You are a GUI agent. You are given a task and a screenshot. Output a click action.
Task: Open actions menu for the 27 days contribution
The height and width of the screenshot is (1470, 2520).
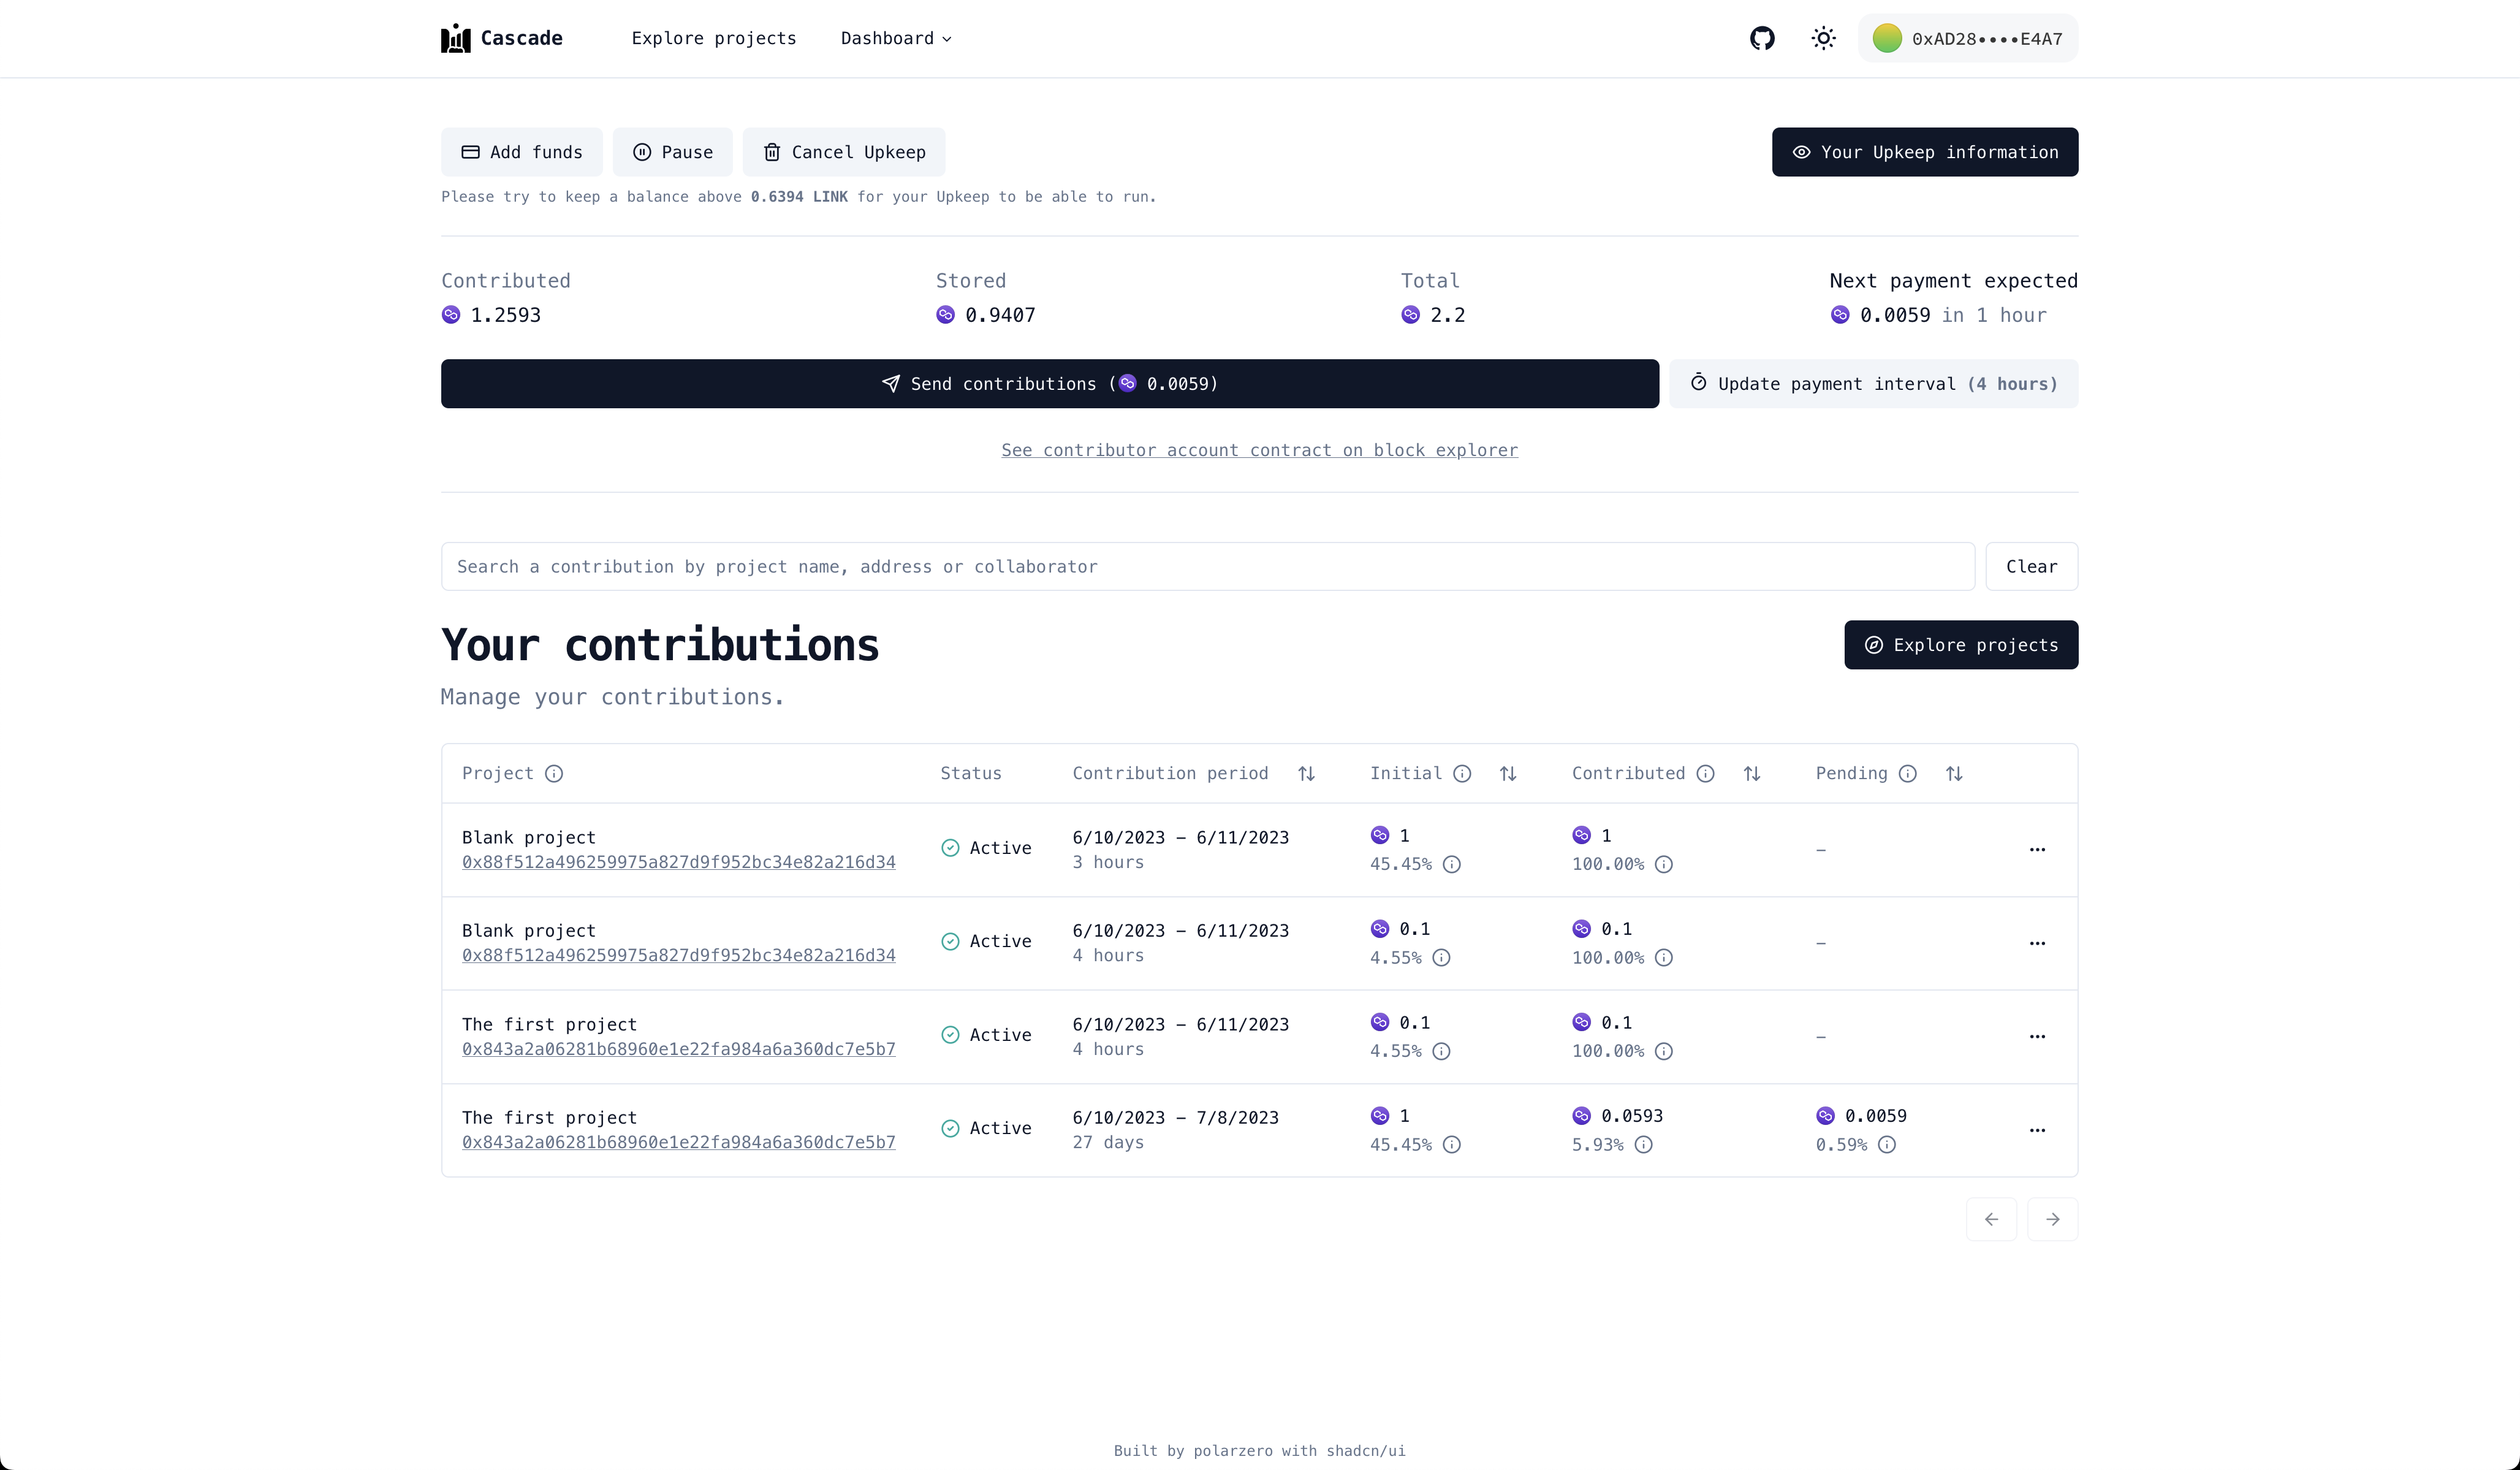tap(2037, 1130)
